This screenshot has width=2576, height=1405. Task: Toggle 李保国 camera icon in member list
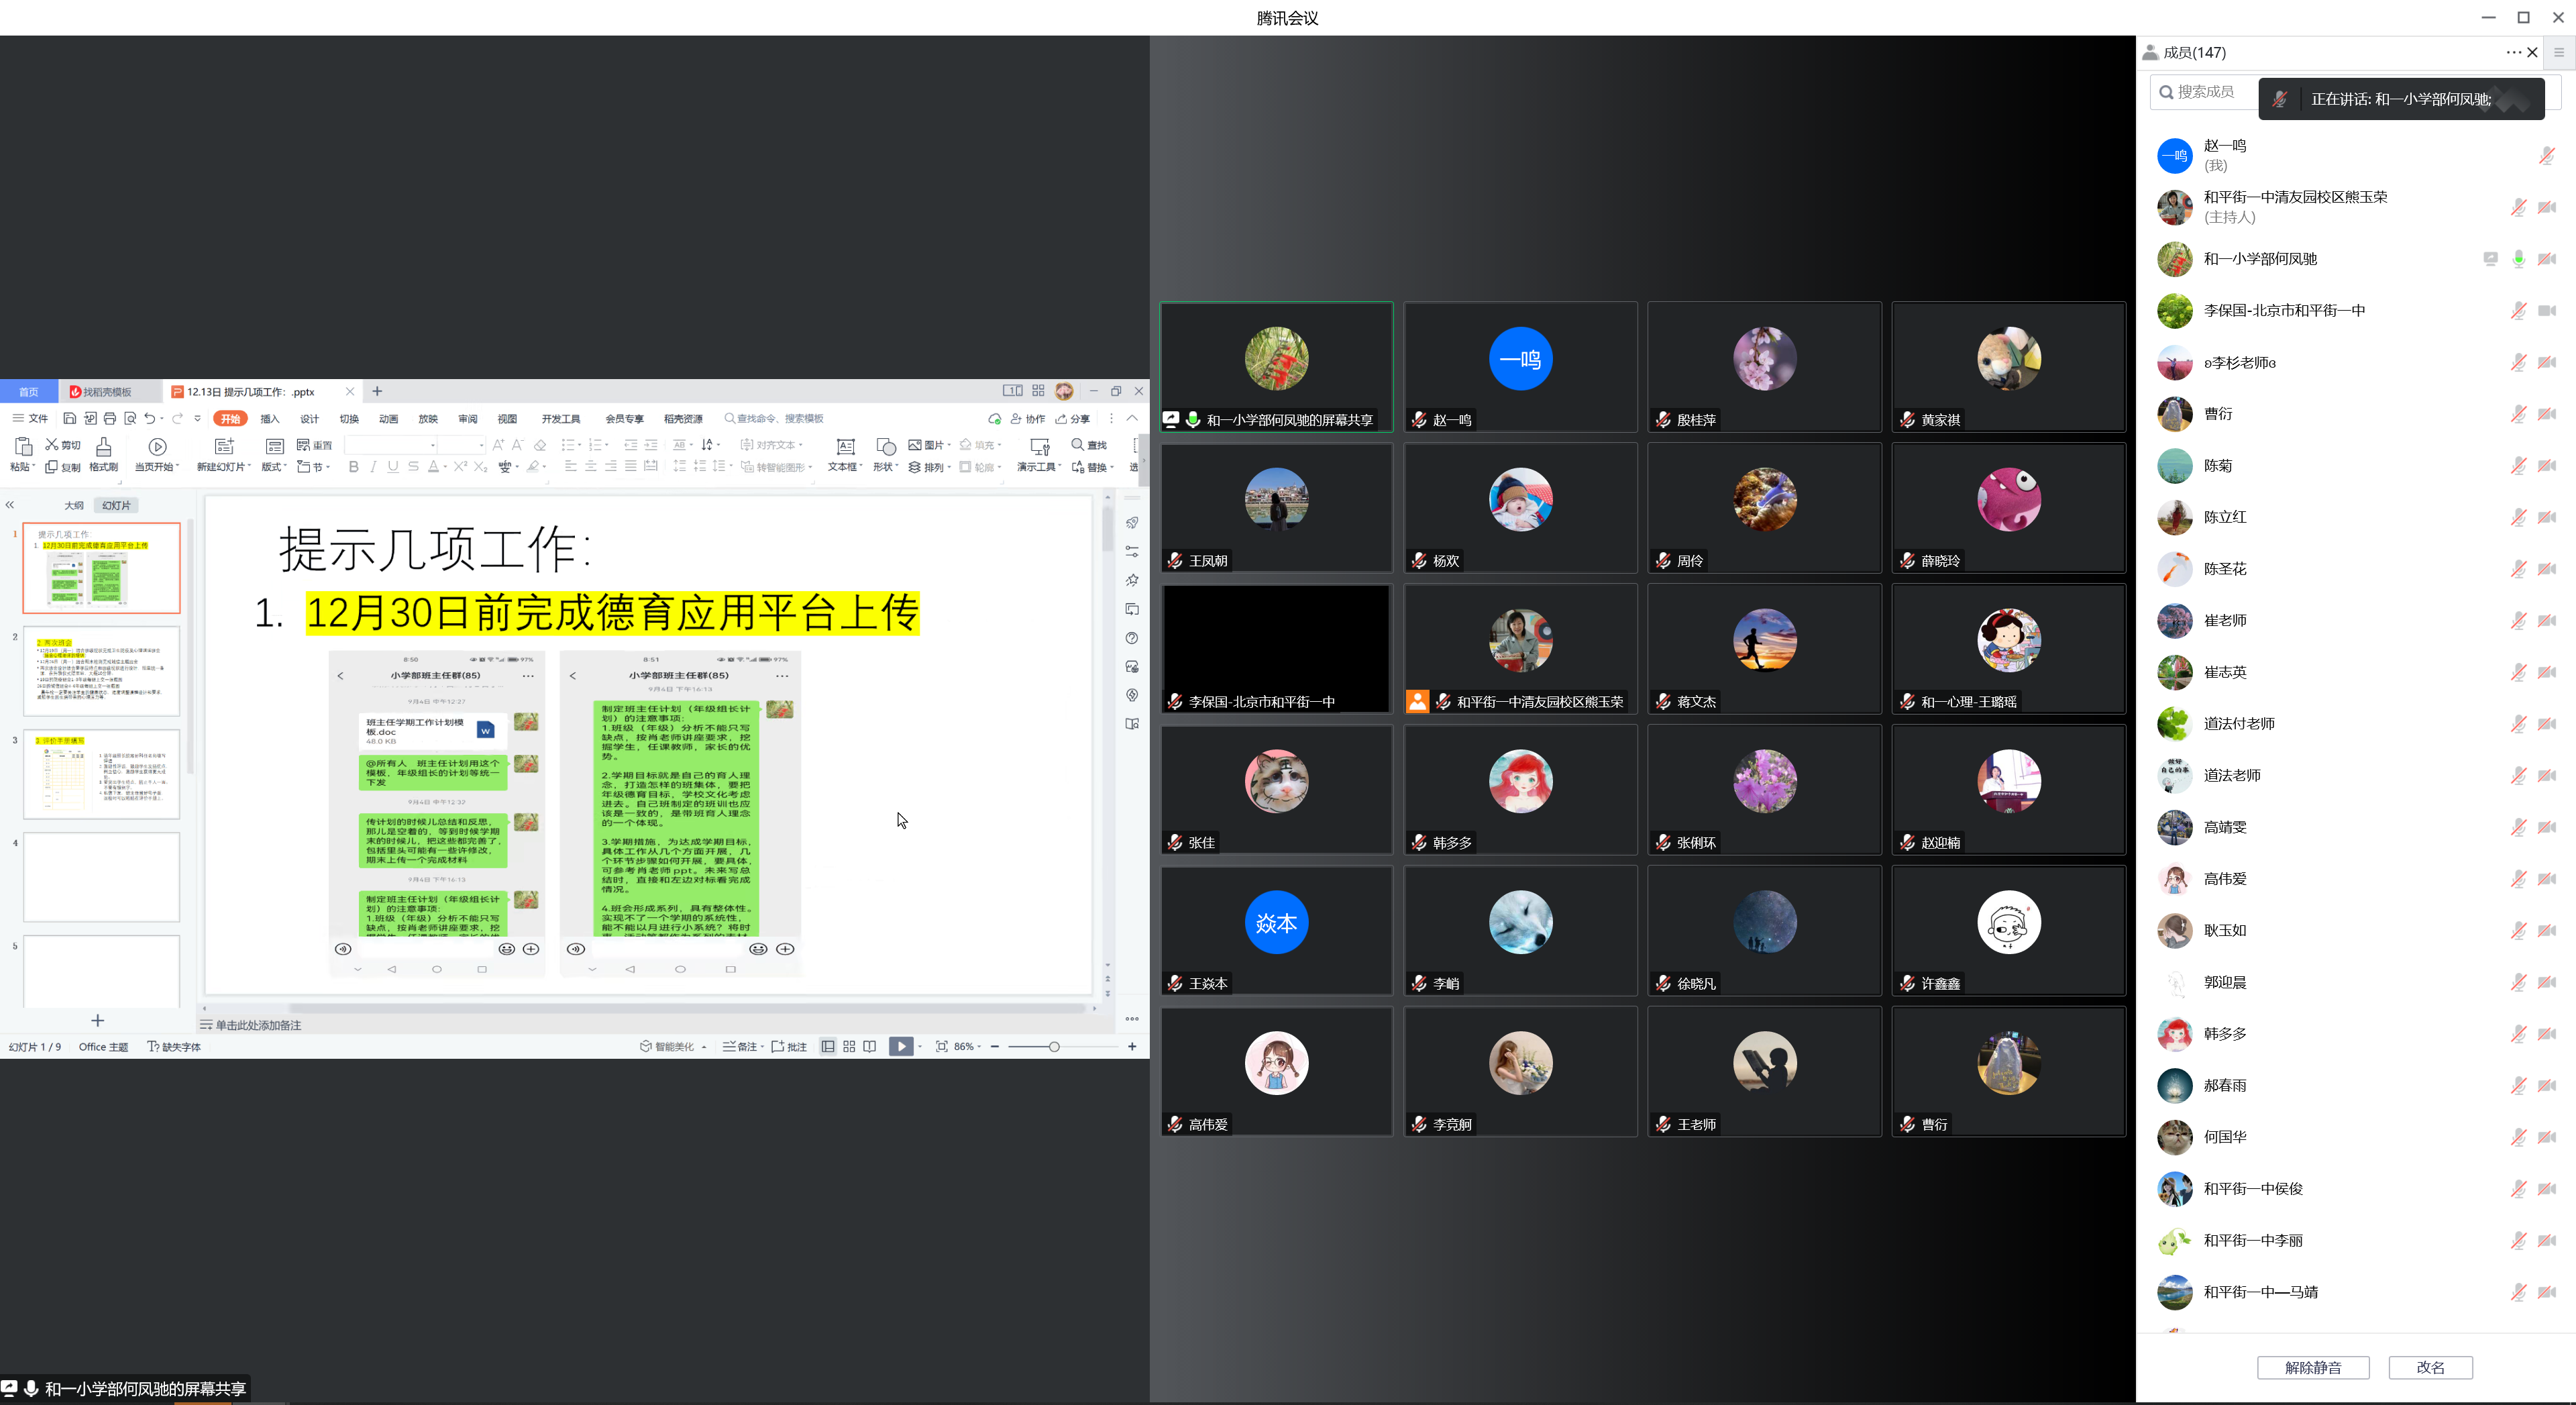point(2546,310)
